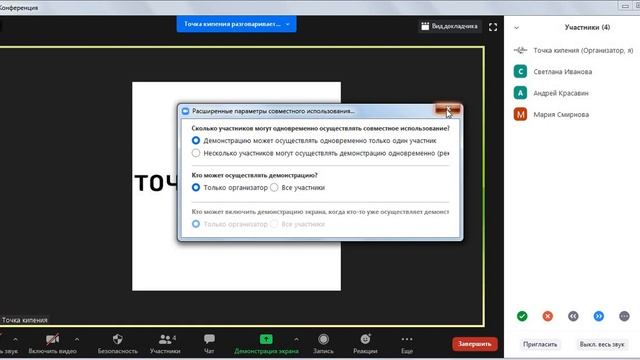Click the Пригласить button
The image size is (640, 360).
[540, 344]
